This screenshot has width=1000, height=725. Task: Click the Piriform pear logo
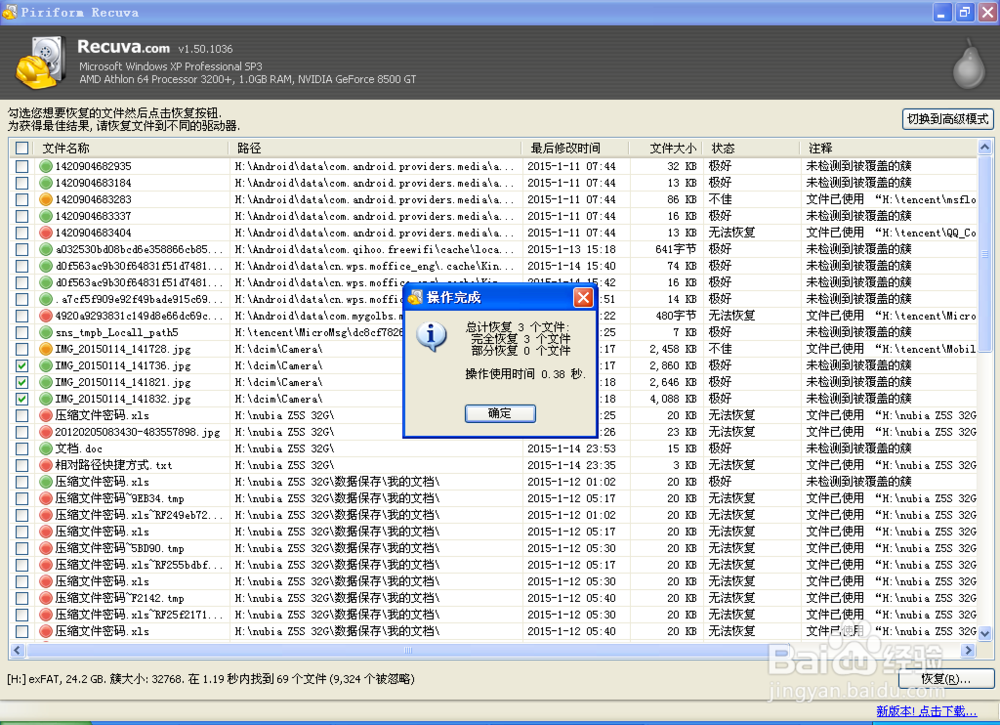pos(969,64)
